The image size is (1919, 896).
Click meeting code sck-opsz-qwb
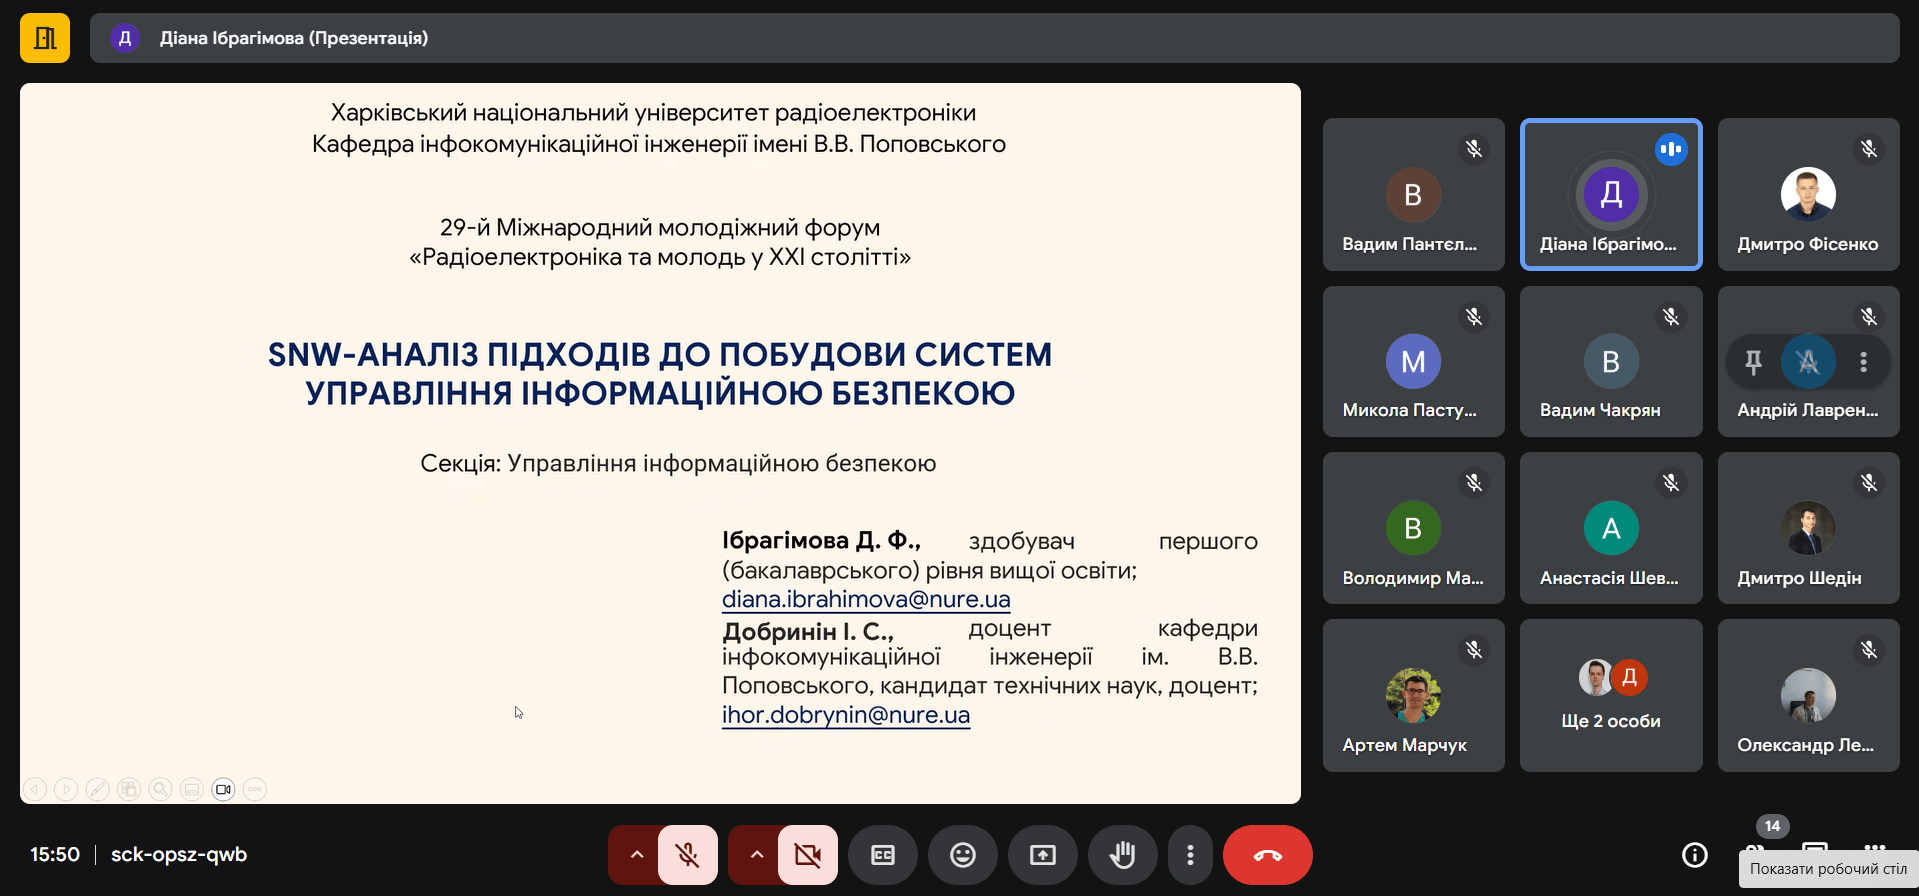179,854
